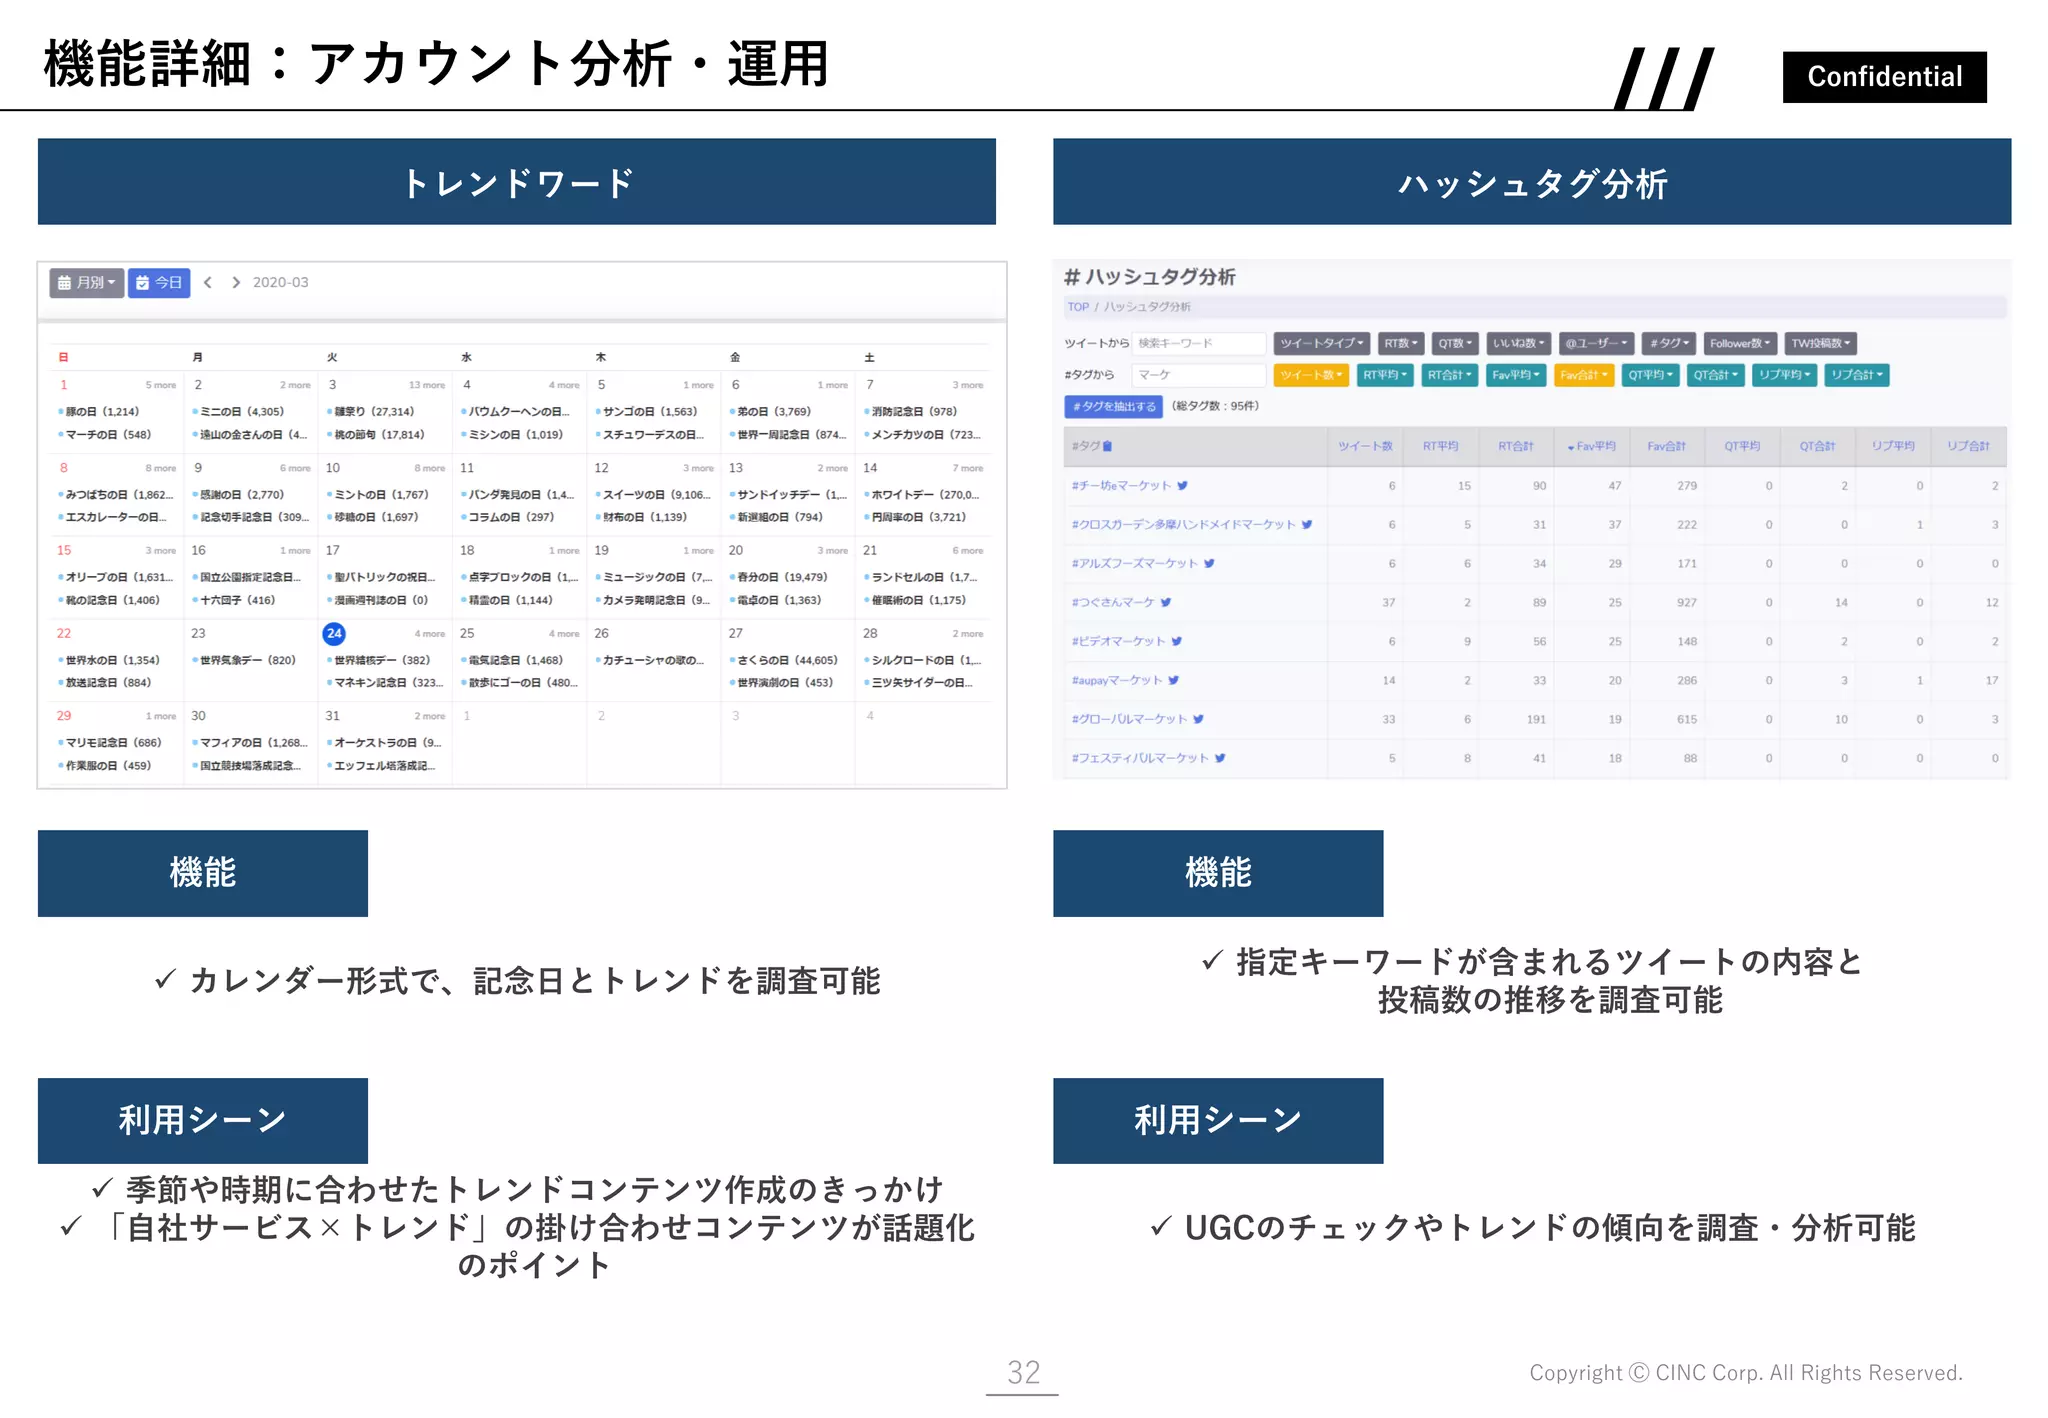Sort table by Fav平均 column header

1592,446
